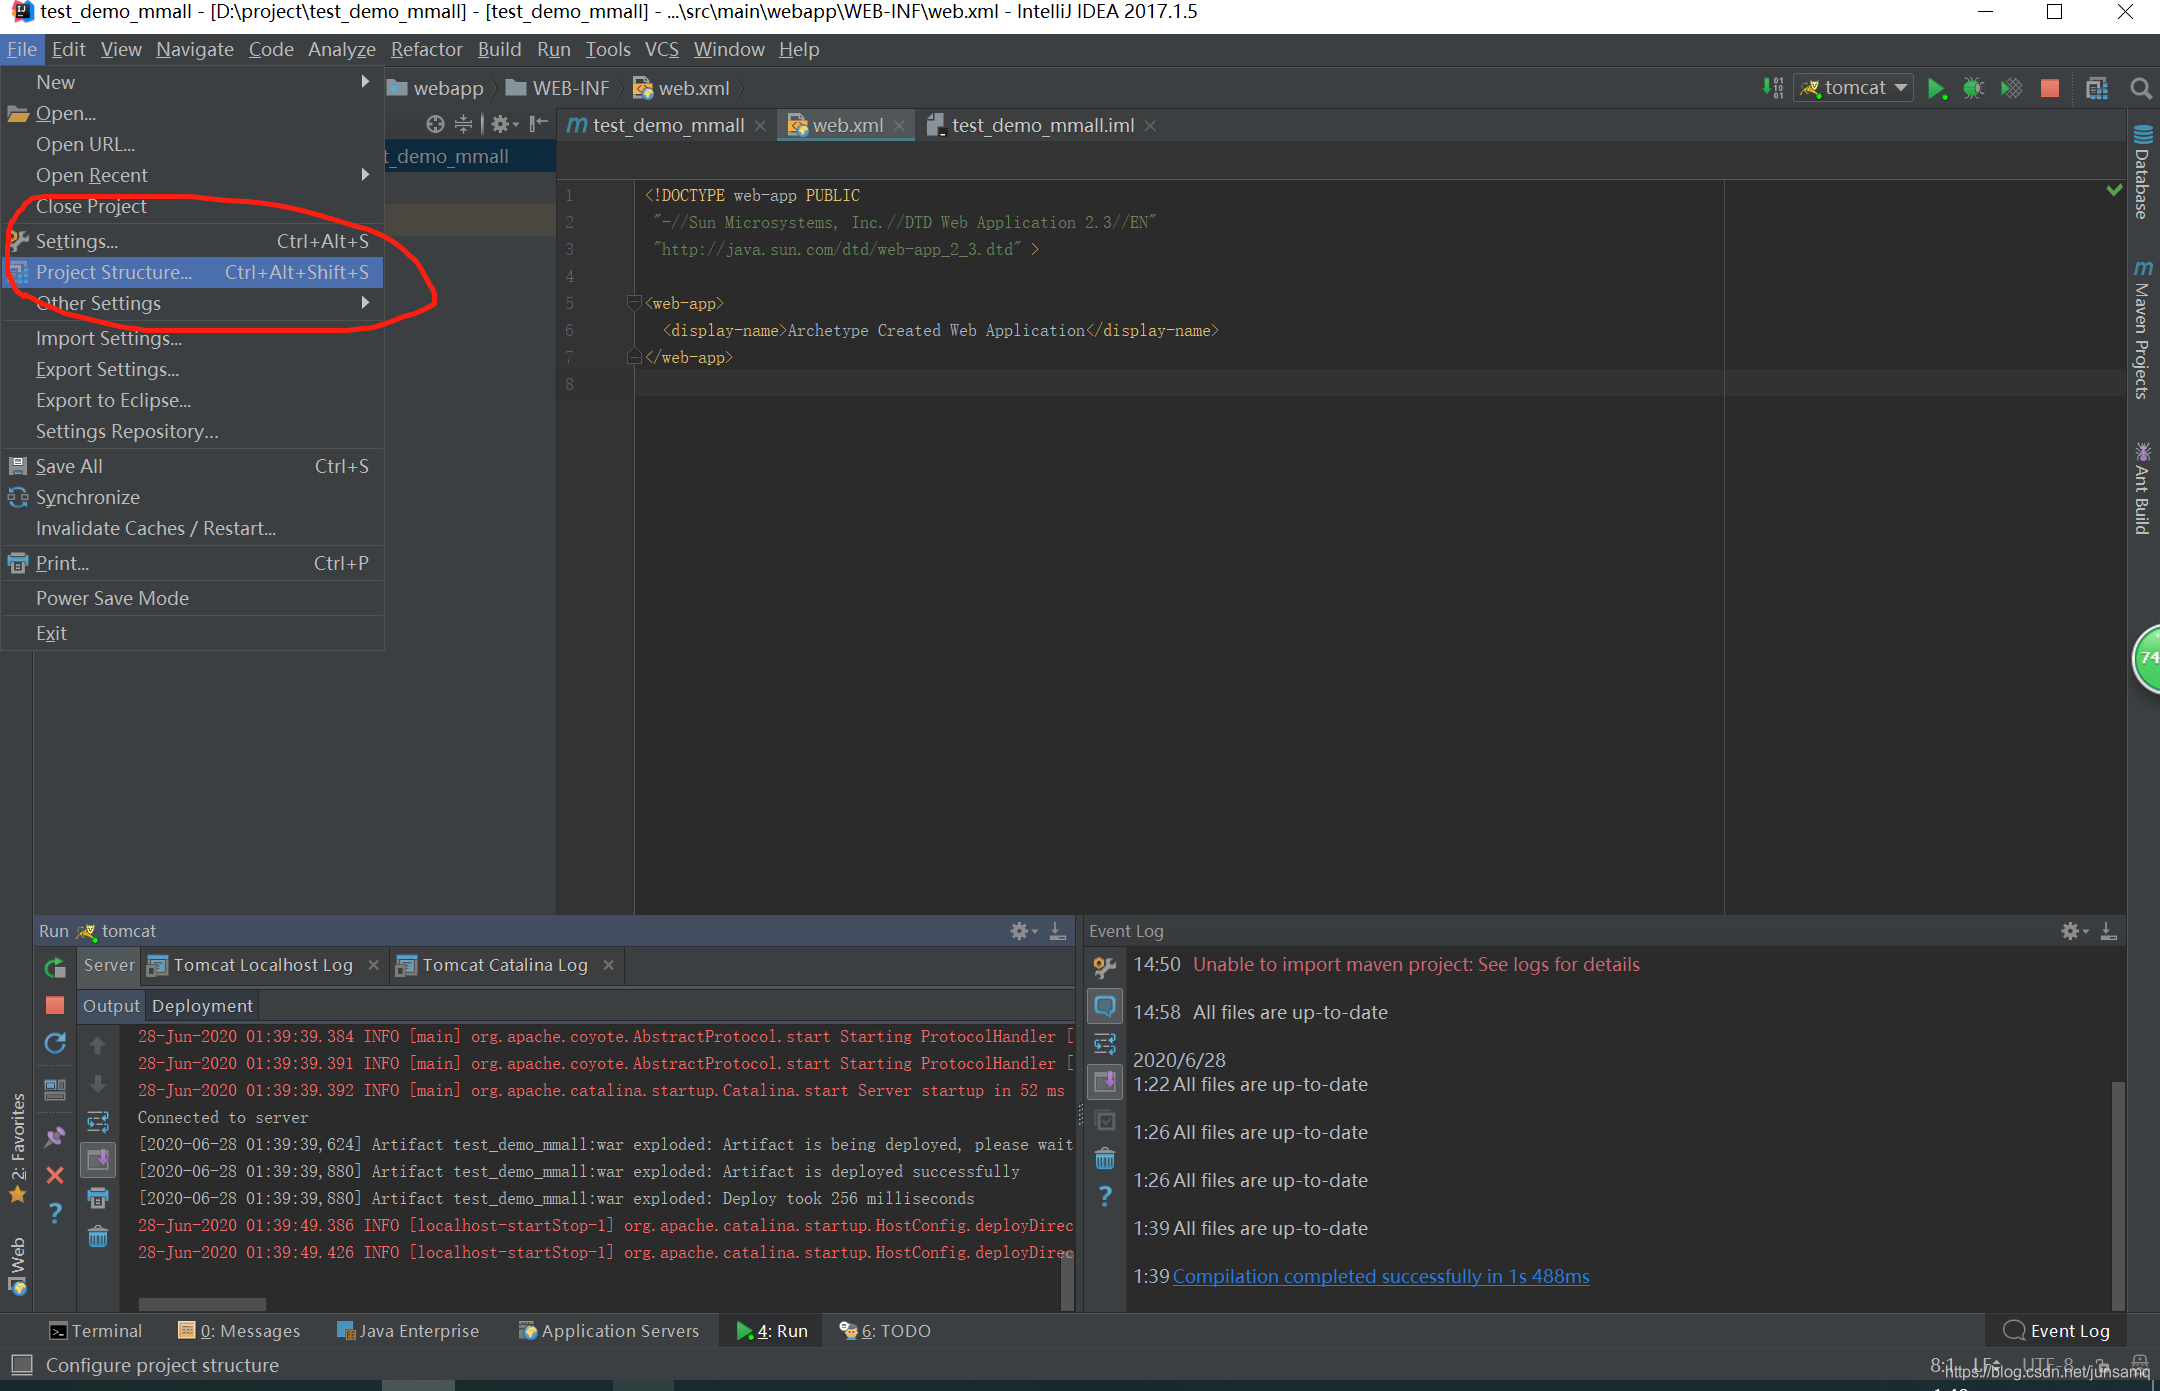Click the Run console horizontal scrollbar
This screenshot has width=2160, height=1391.
(x=202, y=1304)
